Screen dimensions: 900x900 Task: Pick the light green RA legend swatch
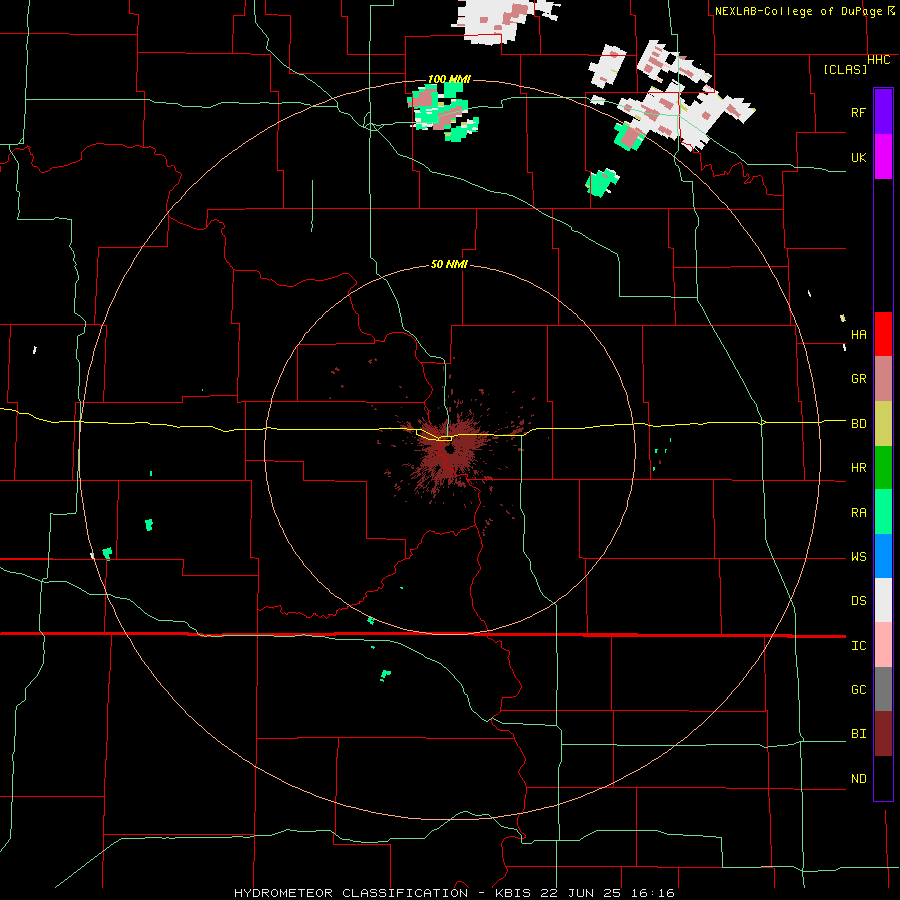883,512
